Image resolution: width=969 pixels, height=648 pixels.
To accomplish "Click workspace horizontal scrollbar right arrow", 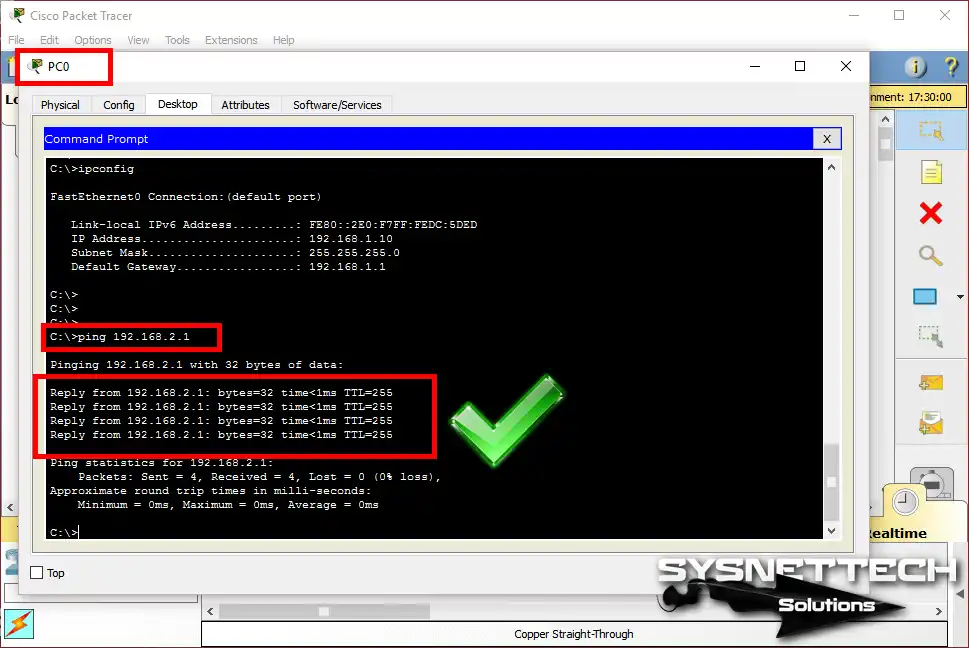I will (939, 612).
